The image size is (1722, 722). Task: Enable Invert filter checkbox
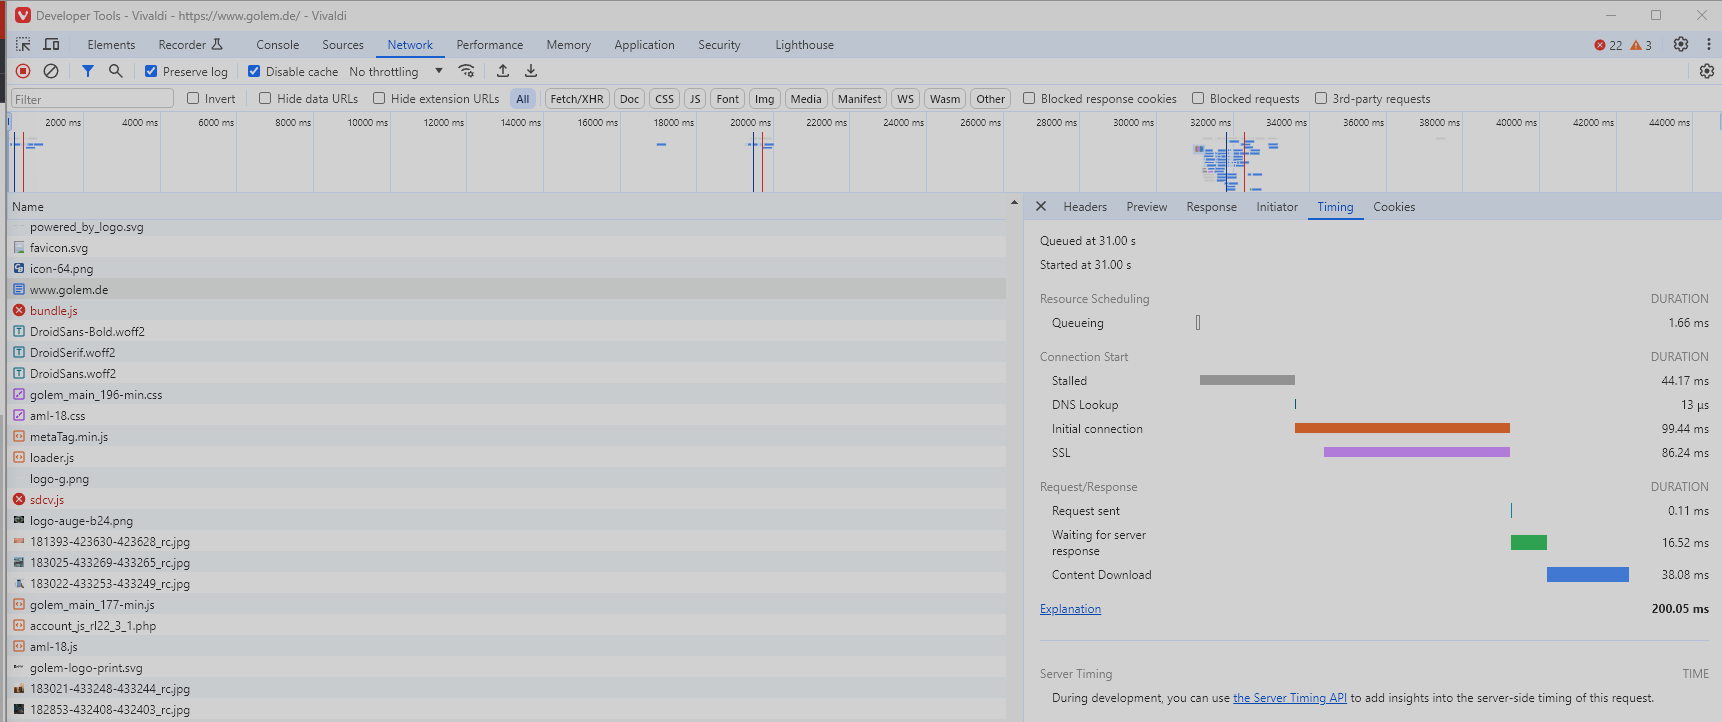click(x=193, y=98)
